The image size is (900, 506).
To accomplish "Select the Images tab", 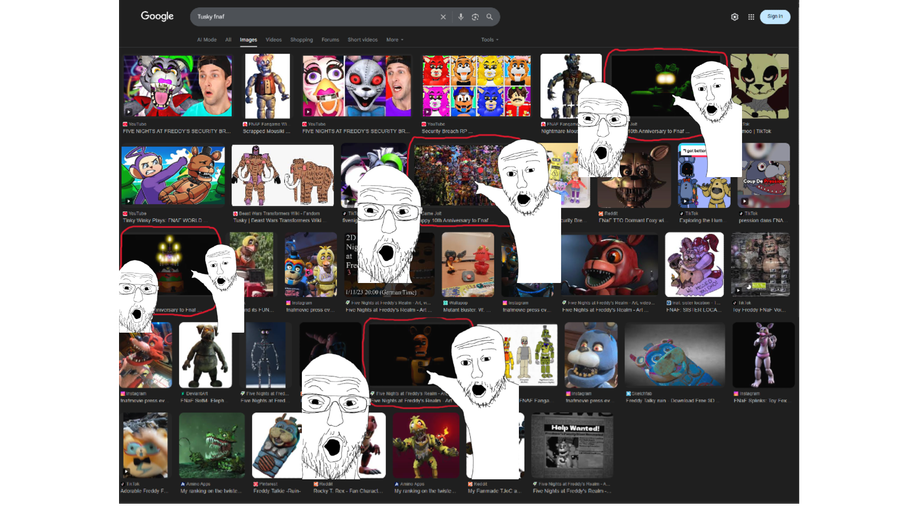I will (x=248, y=40).
